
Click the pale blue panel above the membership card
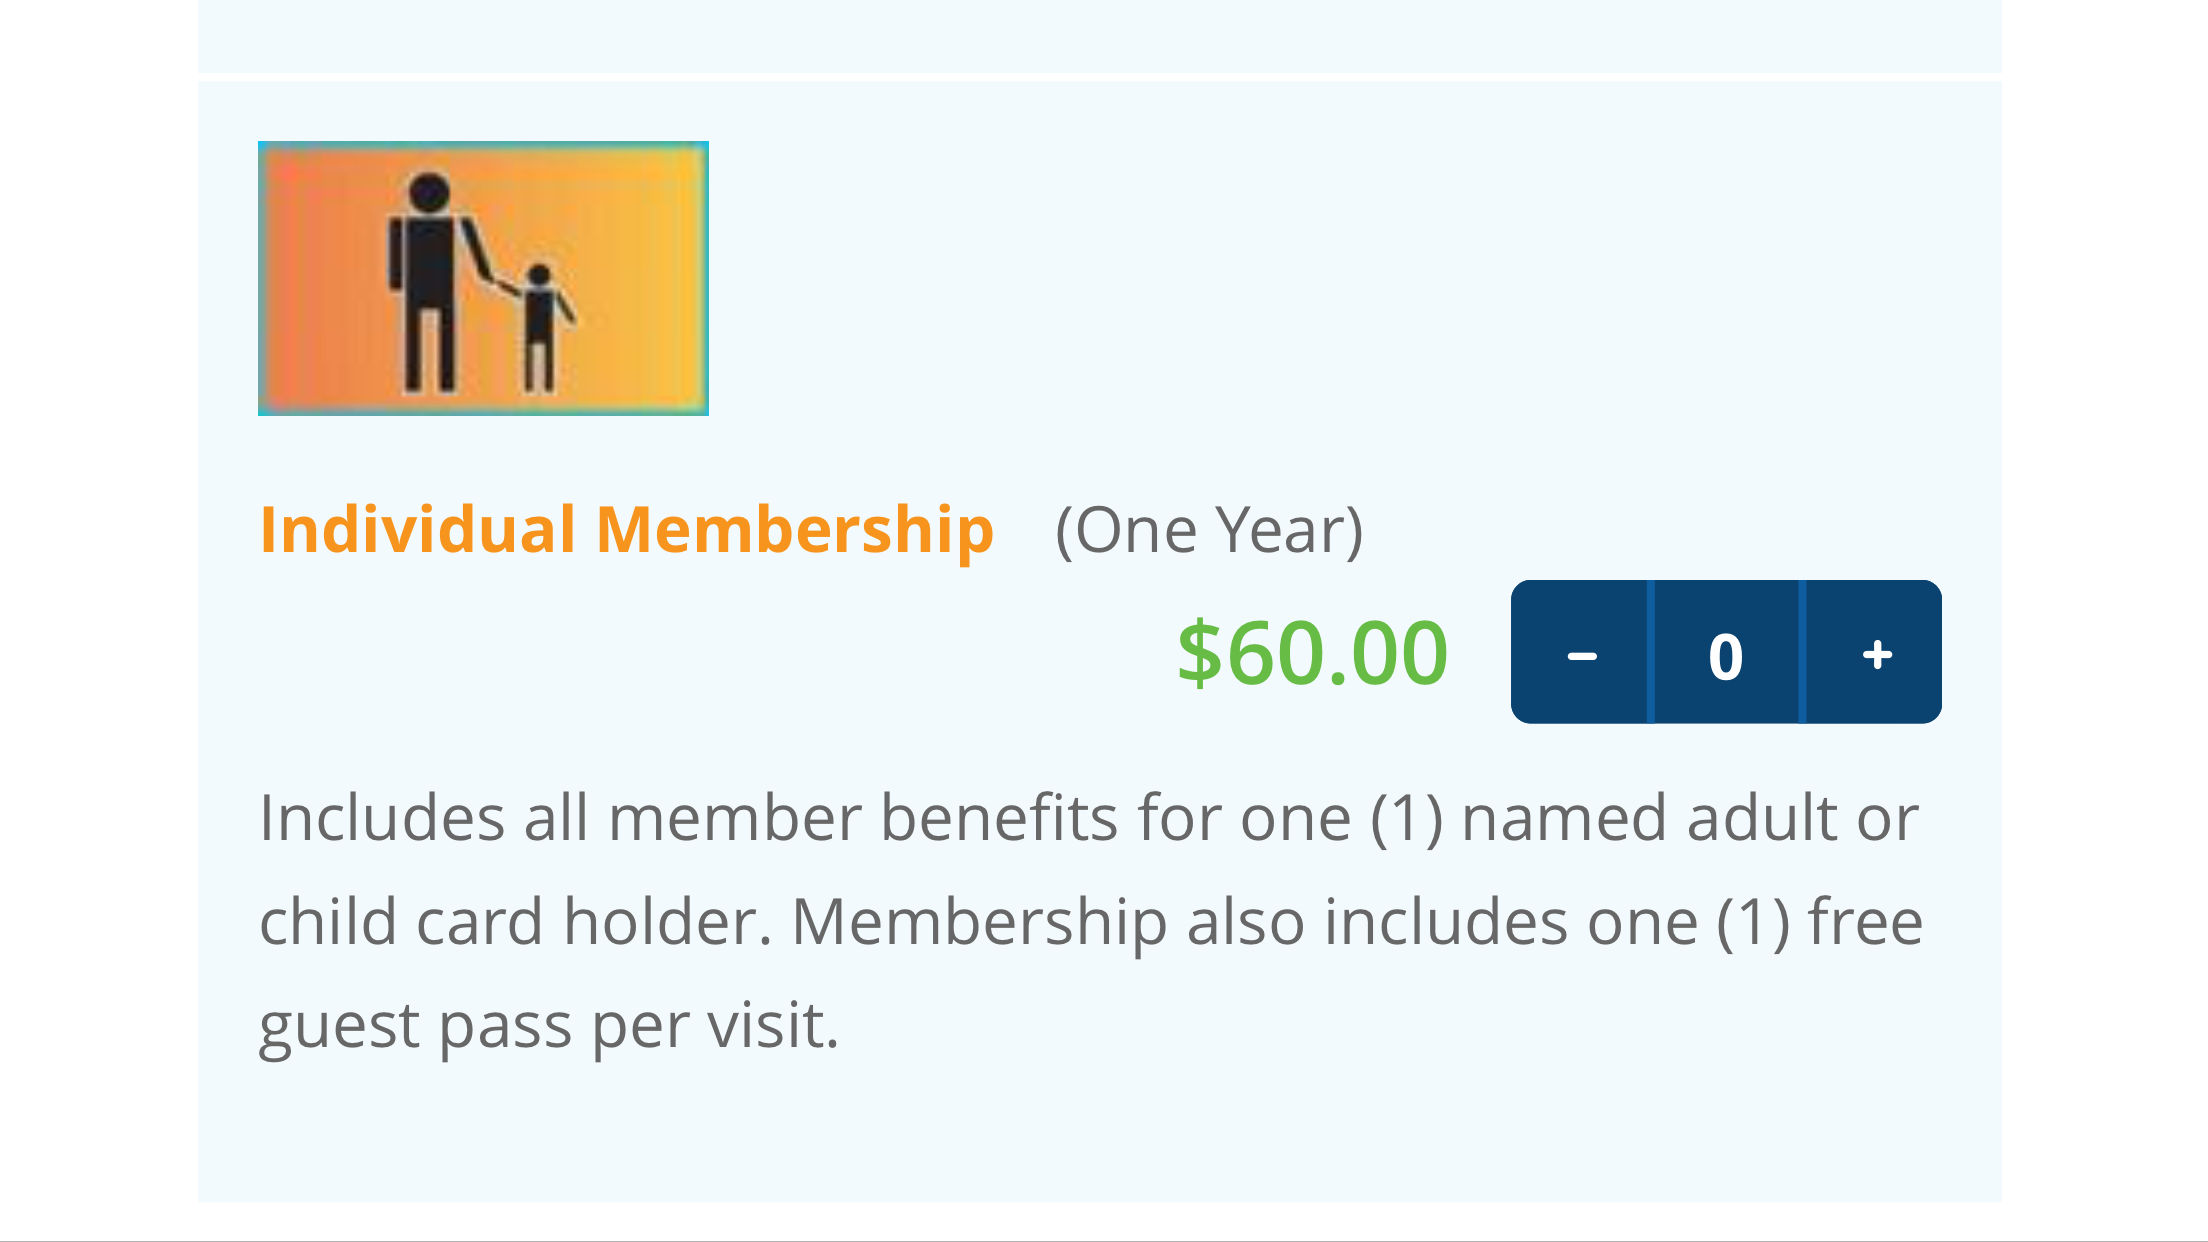(1100, 36)
